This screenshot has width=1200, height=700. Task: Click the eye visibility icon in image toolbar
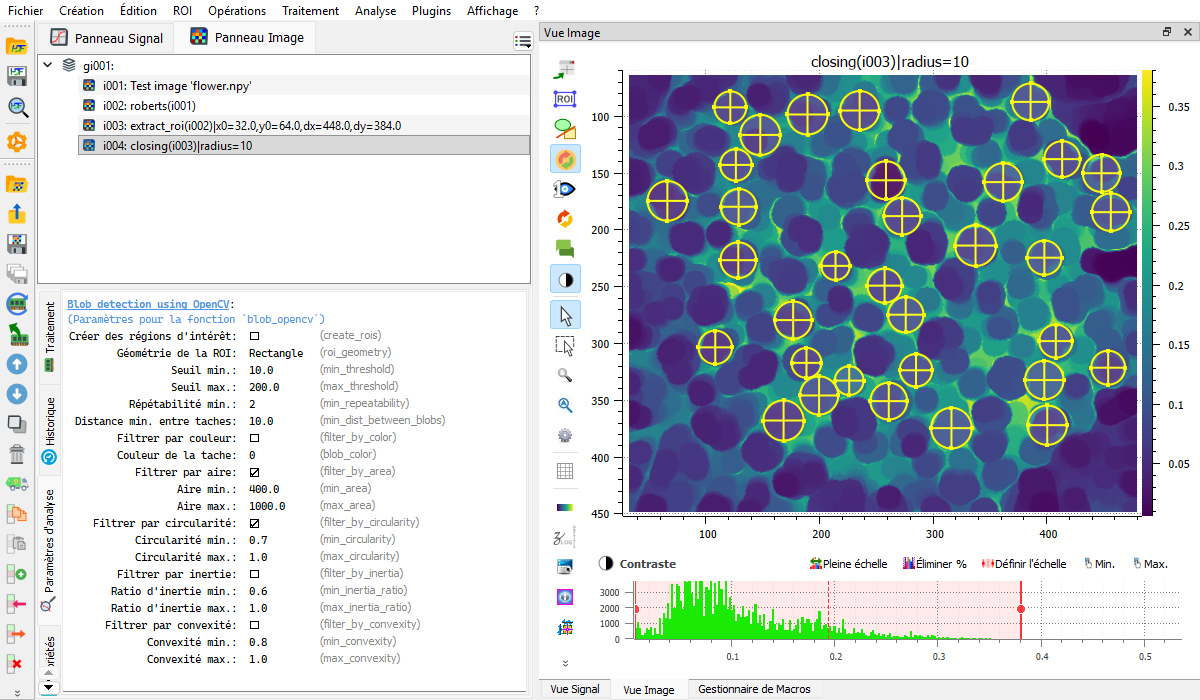pos(565,188)
